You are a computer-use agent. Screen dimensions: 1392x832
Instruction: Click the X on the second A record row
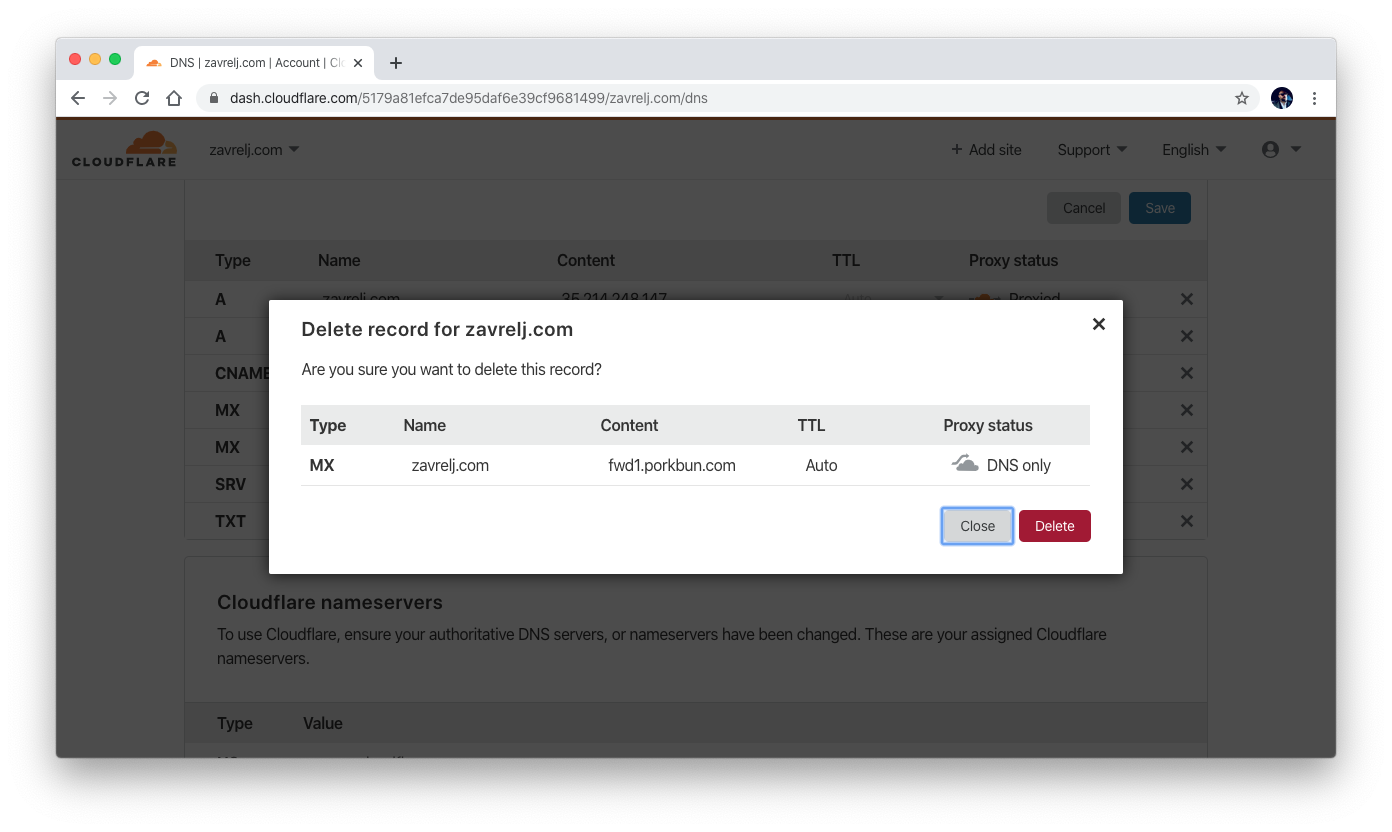click(x=1187, y=336)
